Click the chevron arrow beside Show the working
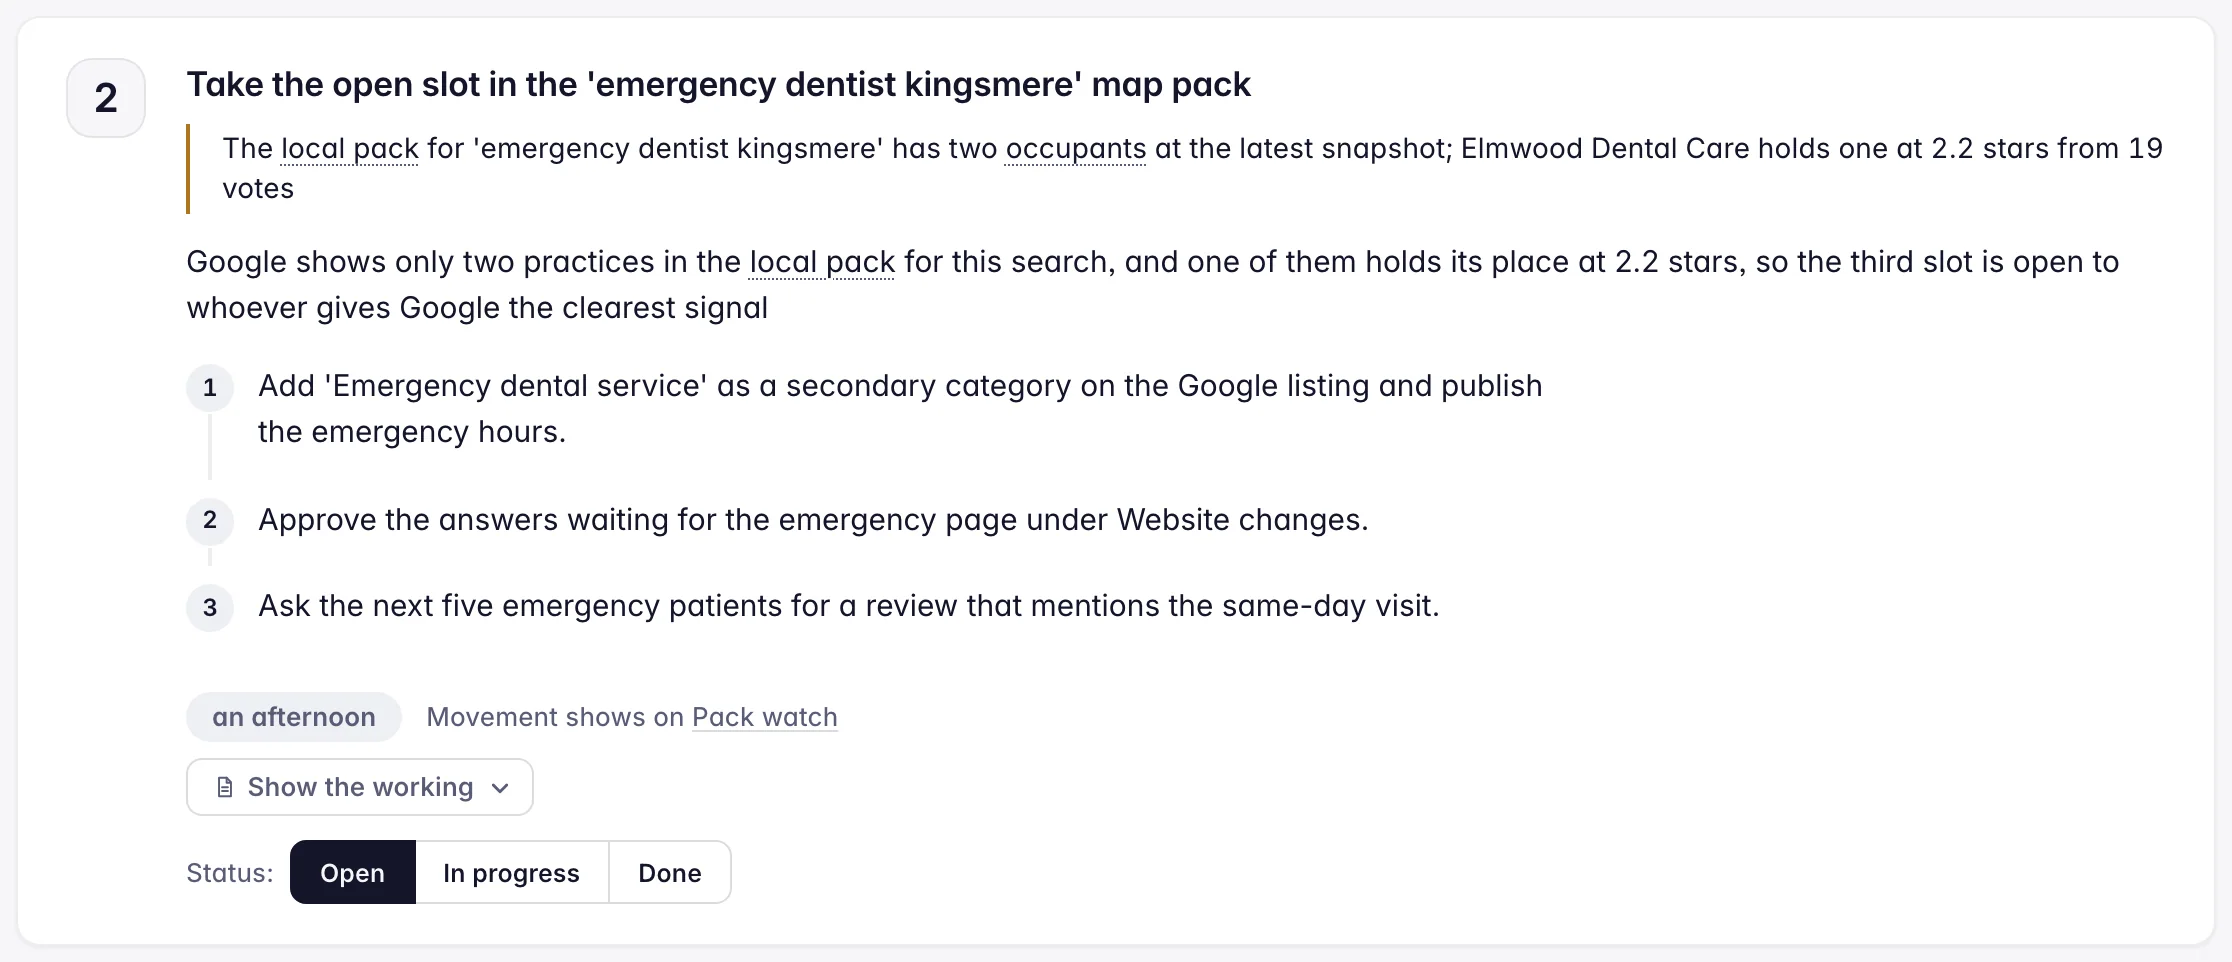Image resolution: width=2232 pixels, height=962 pixels. coord(500,788)
